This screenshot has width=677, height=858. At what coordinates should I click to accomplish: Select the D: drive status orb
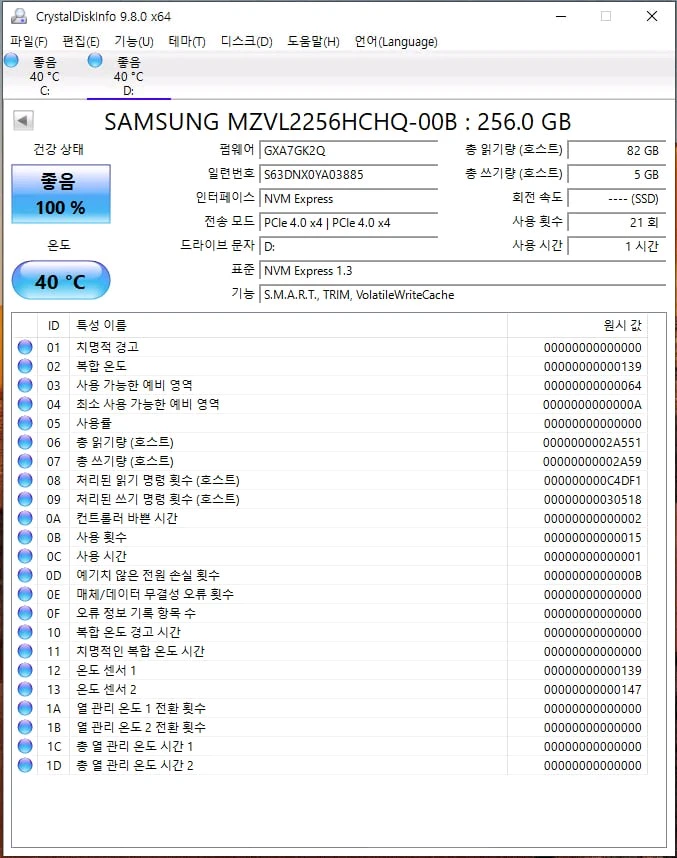[95, 60]
